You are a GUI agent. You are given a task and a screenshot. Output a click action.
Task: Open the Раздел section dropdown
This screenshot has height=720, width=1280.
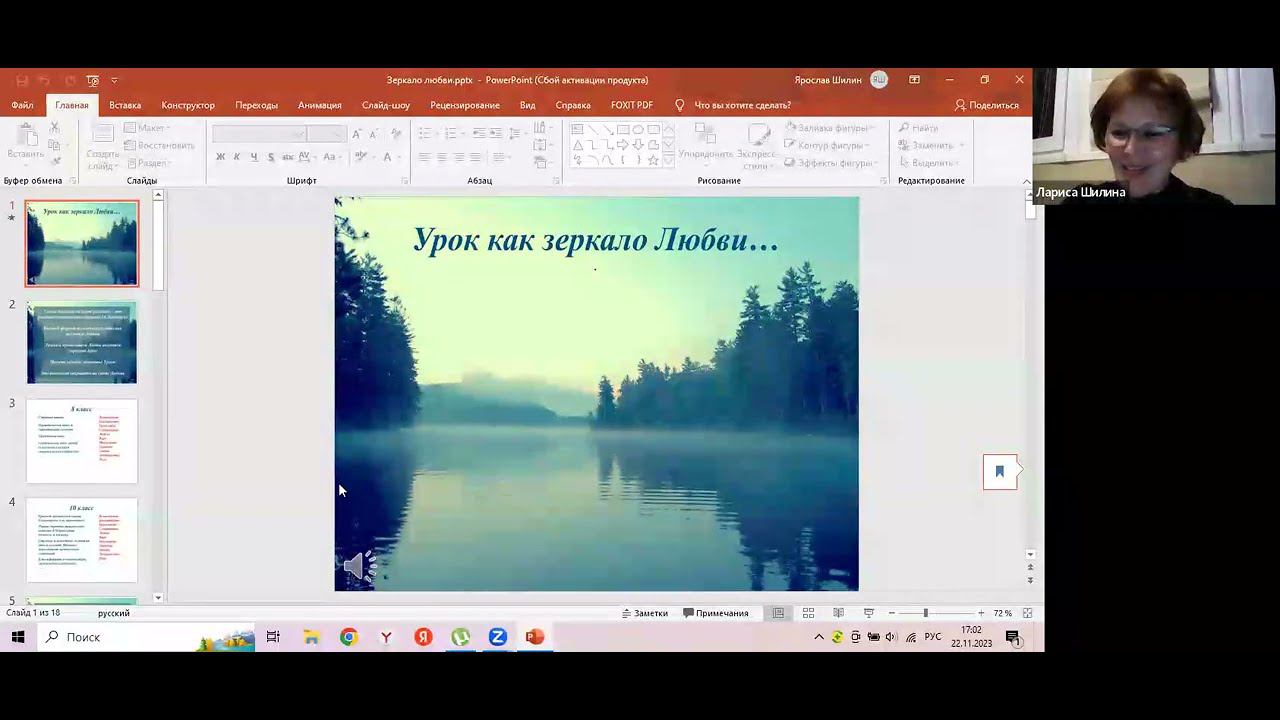pos(150,163)
